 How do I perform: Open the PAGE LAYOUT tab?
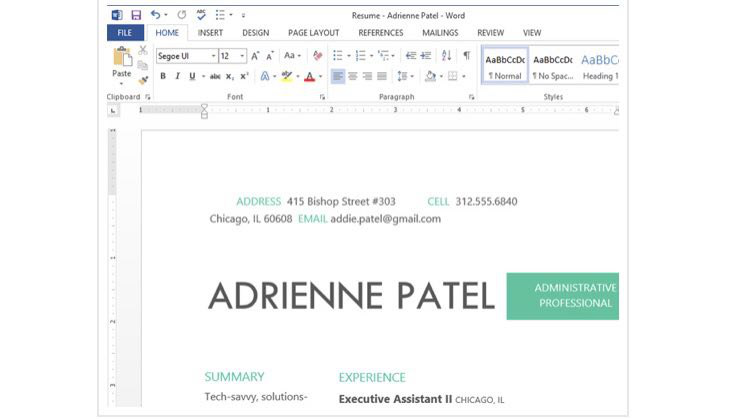pos(313,33)
